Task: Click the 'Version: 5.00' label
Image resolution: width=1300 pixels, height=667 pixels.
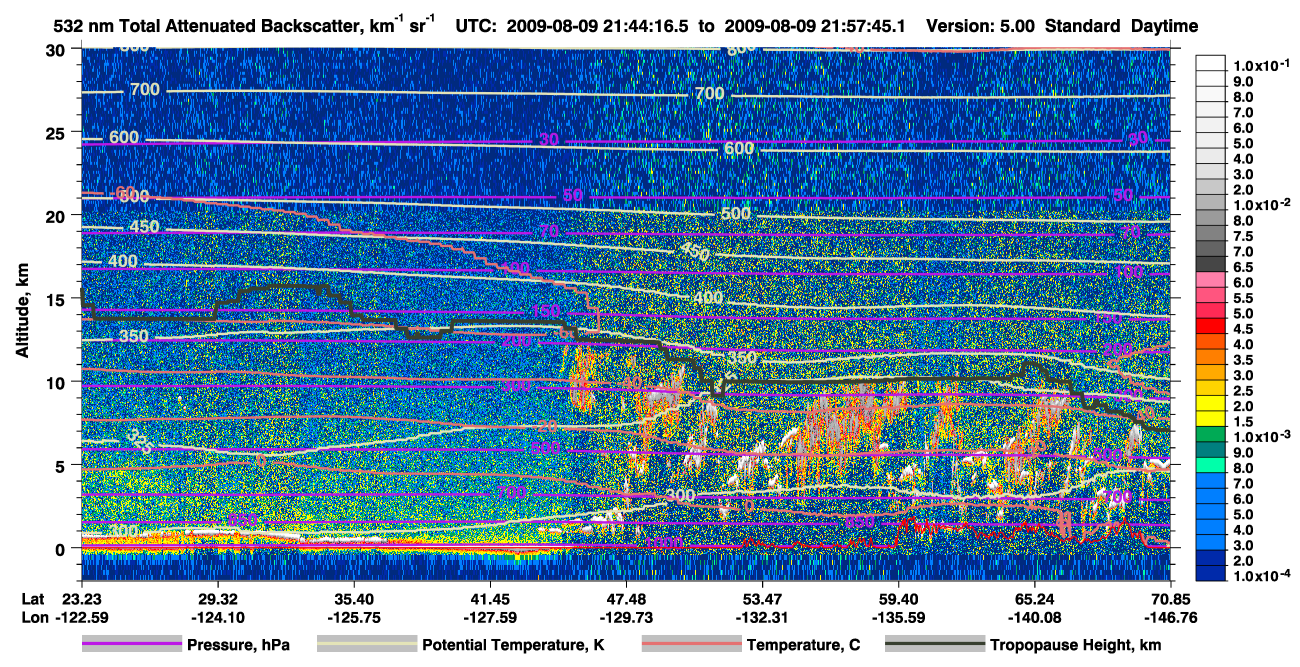Action: (981, 26)
